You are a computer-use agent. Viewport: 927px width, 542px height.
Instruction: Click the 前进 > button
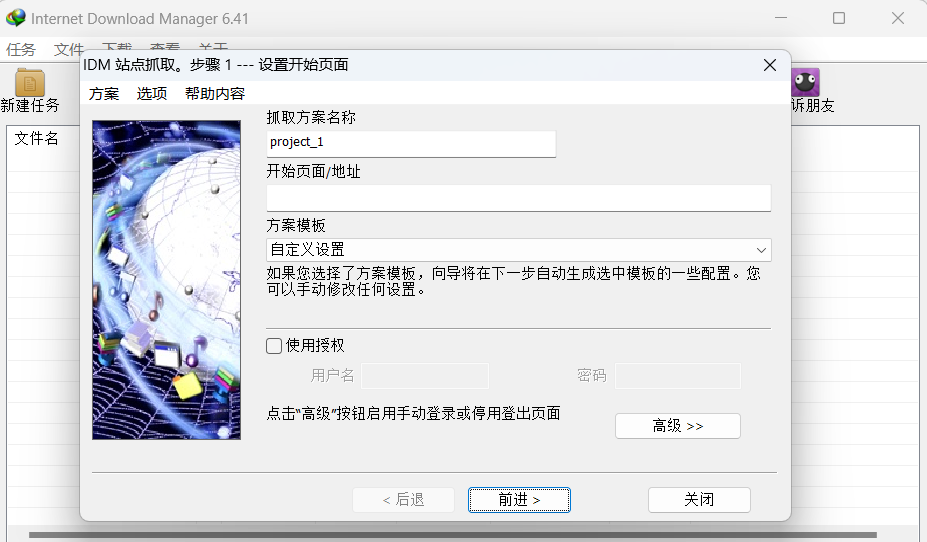click(519, 500)
